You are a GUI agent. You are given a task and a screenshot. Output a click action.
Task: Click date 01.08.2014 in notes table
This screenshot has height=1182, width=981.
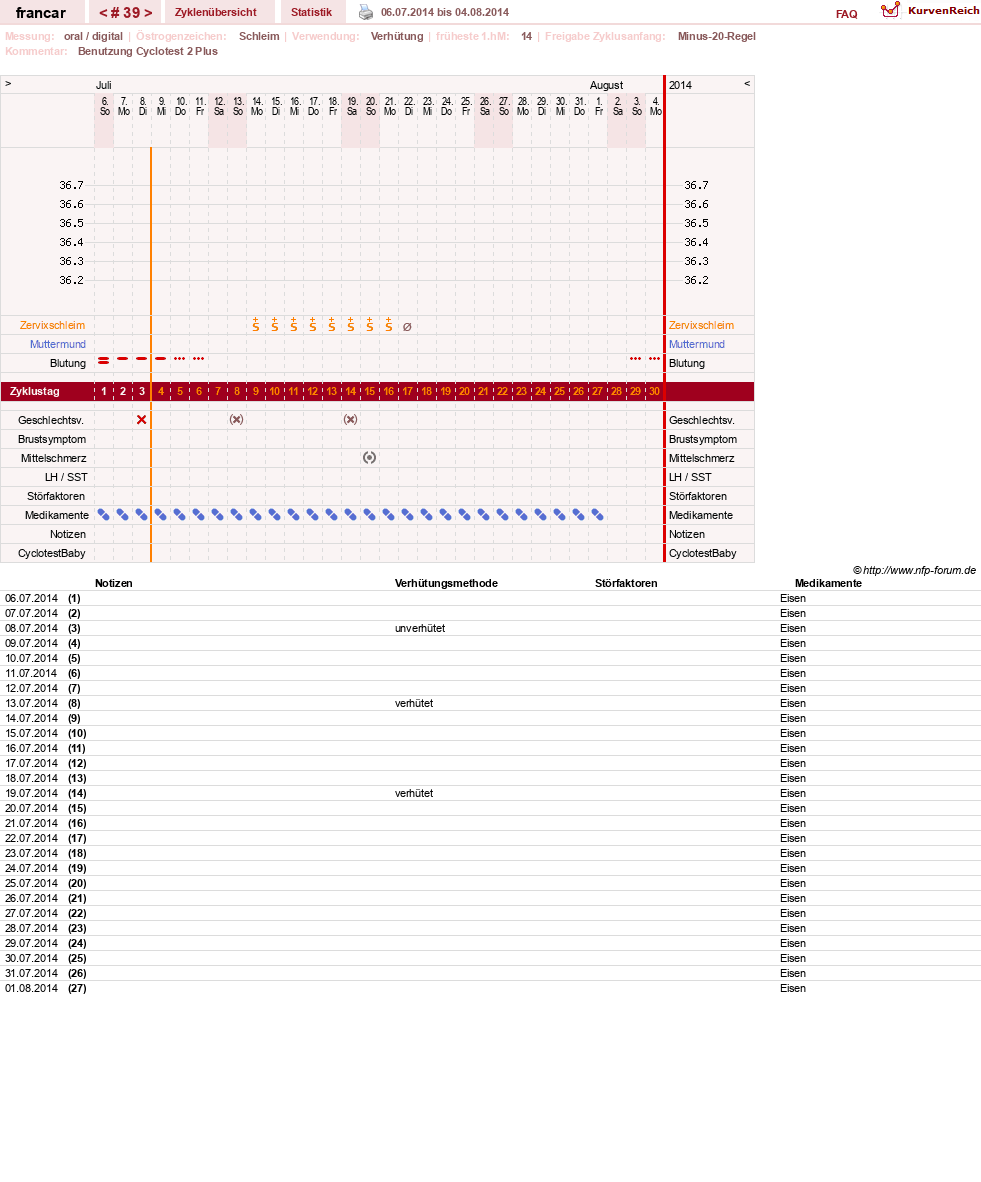32,988
